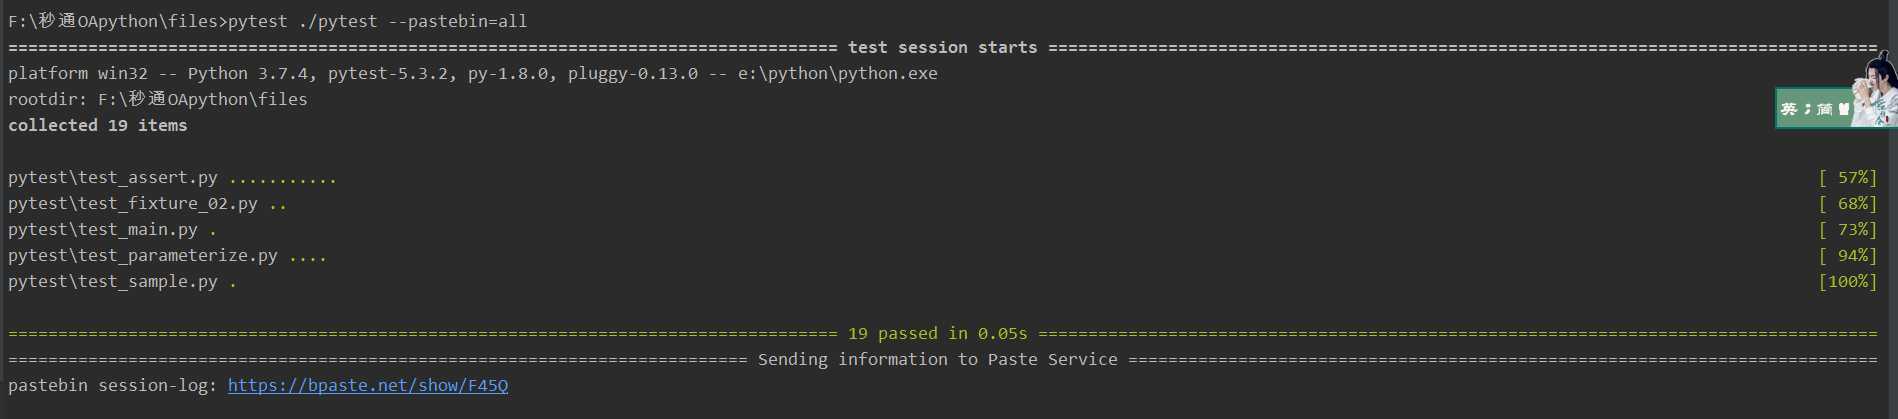
Task: Open the bpaste.net session-log link
Action: [x=368, y=386]
